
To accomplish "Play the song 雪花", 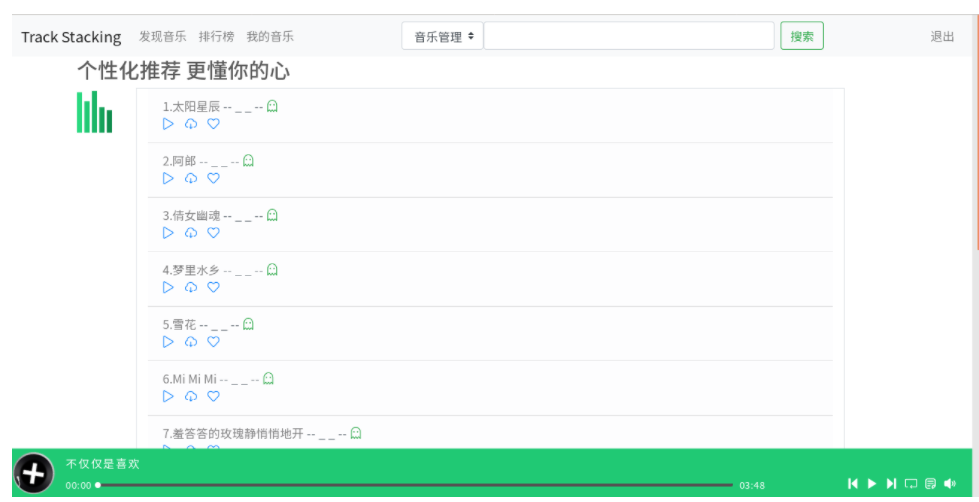I will [168, 342].
